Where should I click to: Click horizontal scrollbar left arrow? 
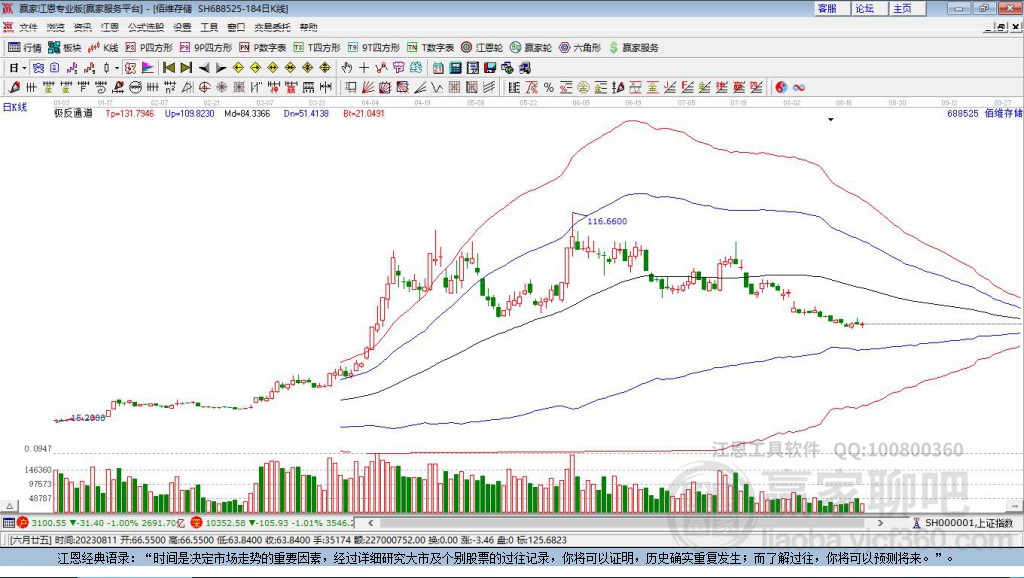point(371,523)
